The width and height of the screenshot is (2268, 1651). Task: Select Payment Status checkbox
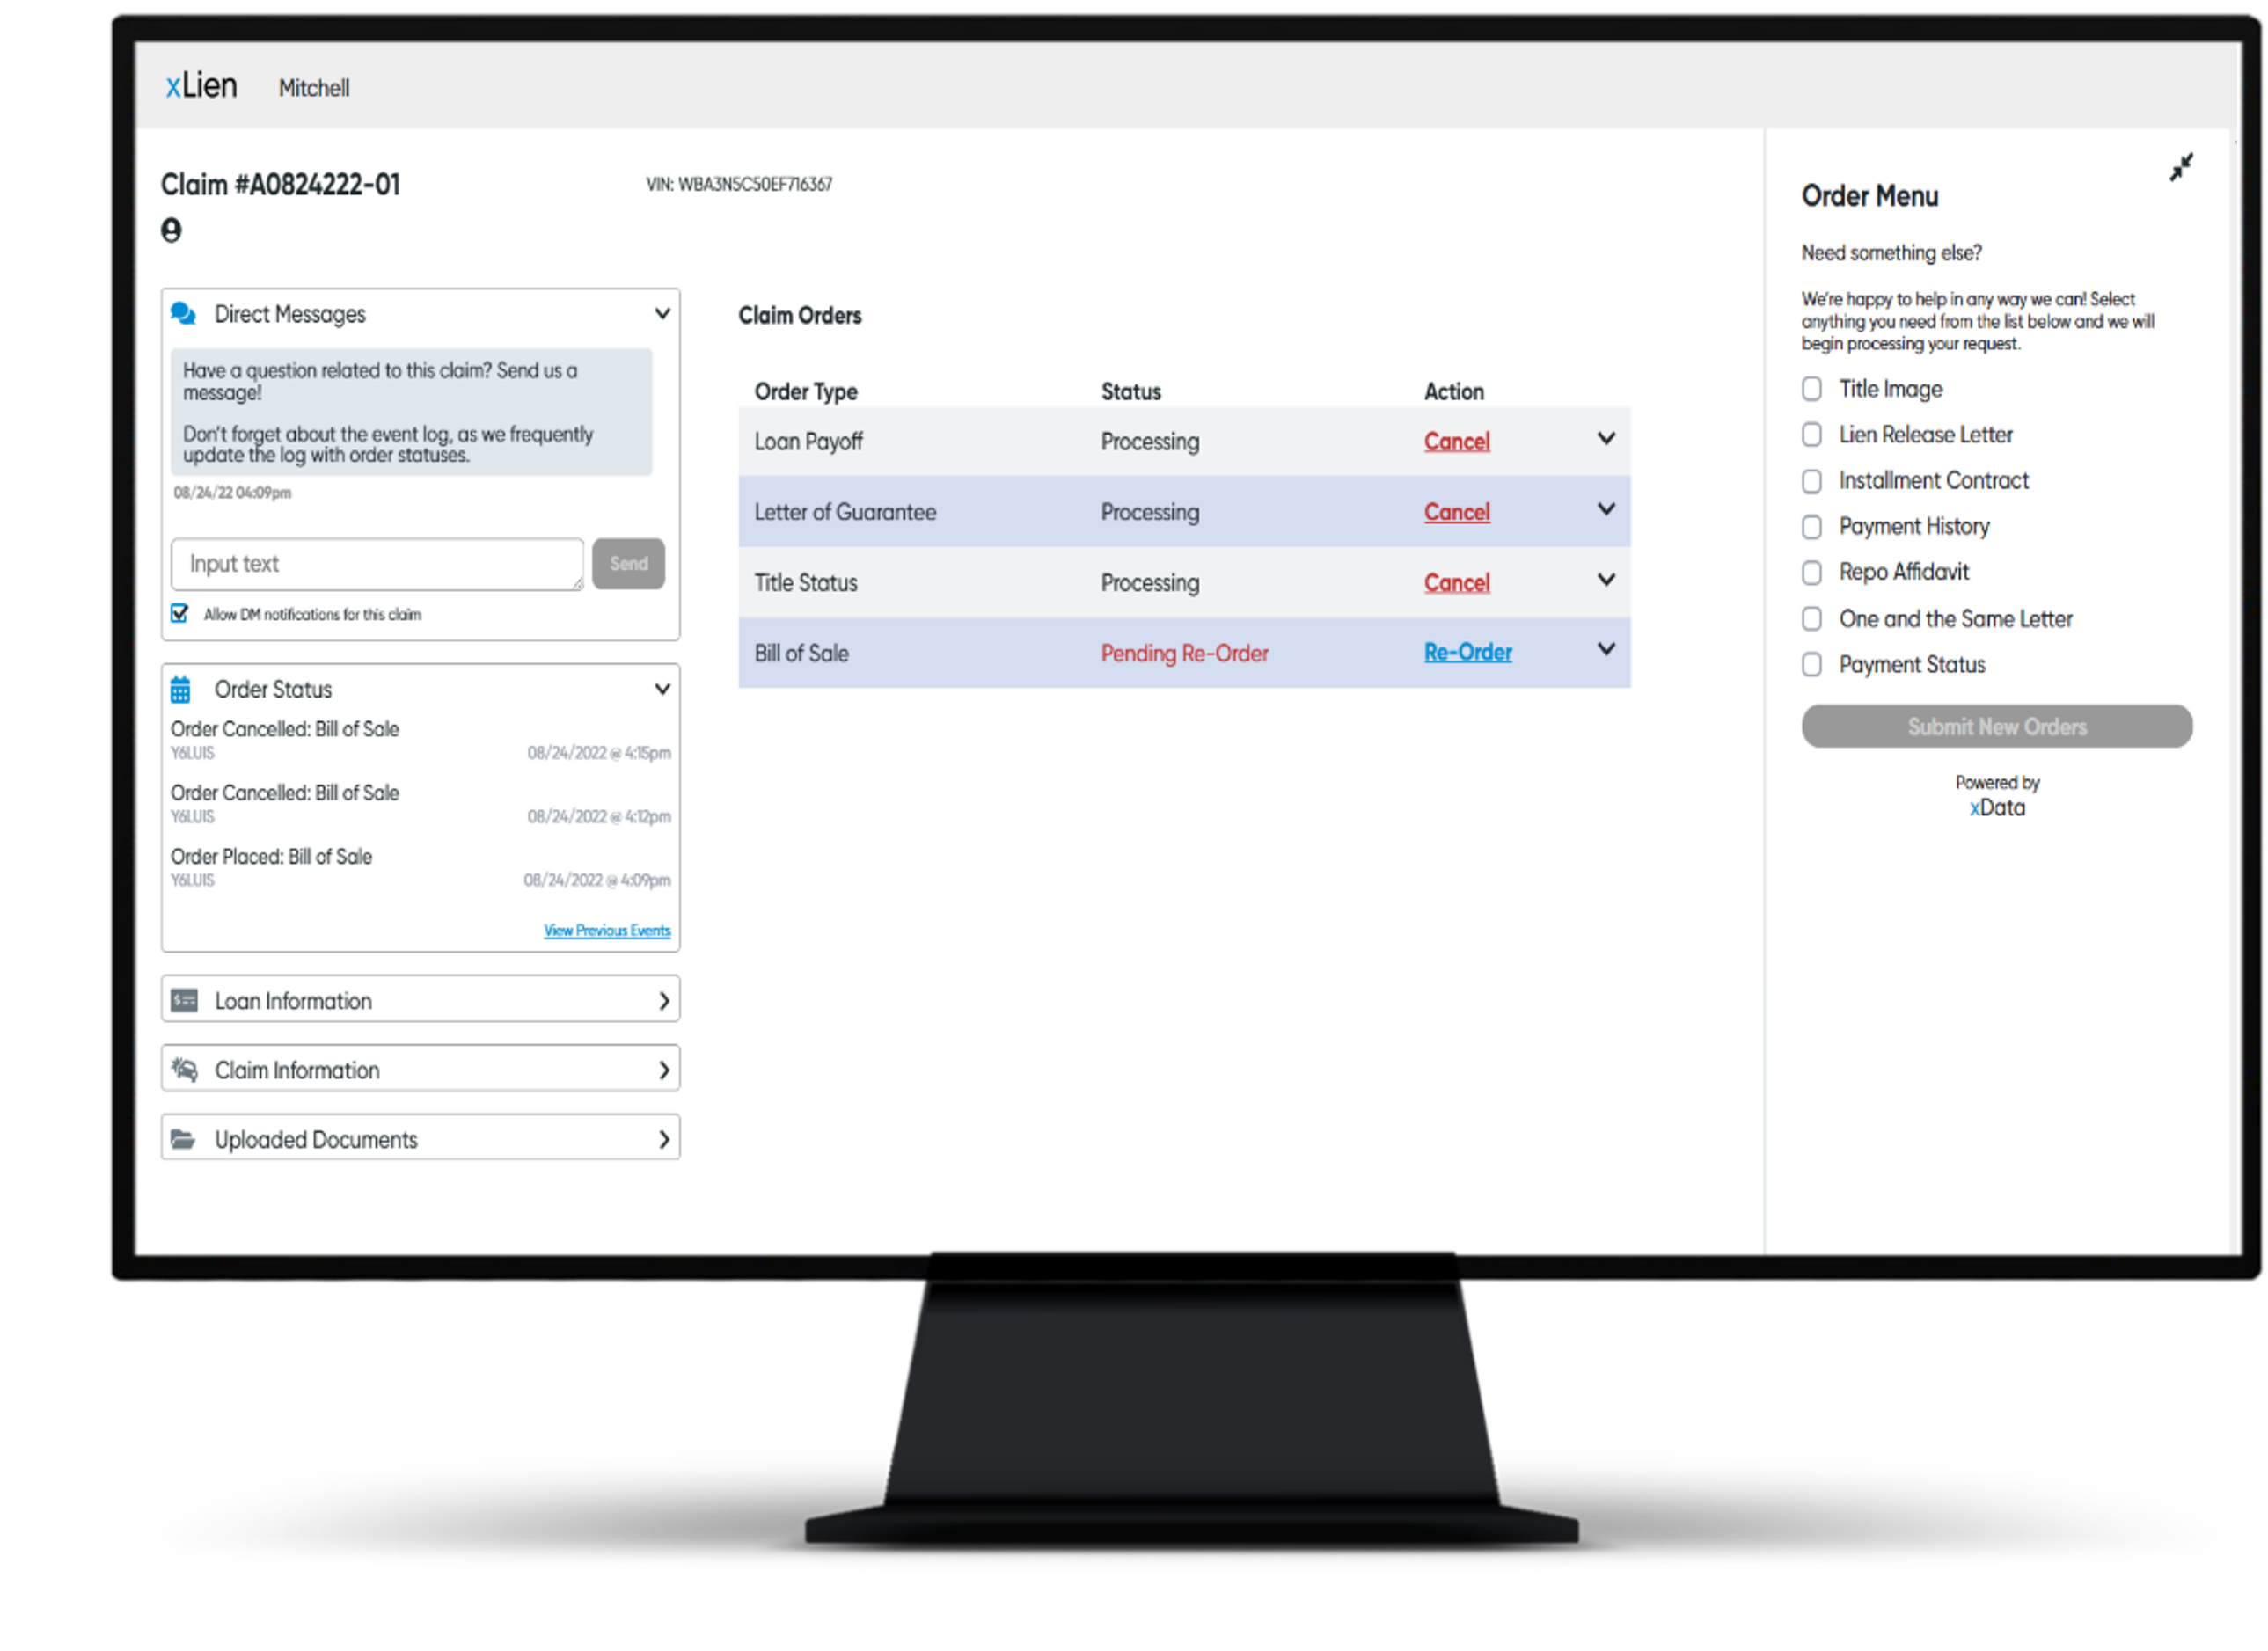tap(1814, 665)
